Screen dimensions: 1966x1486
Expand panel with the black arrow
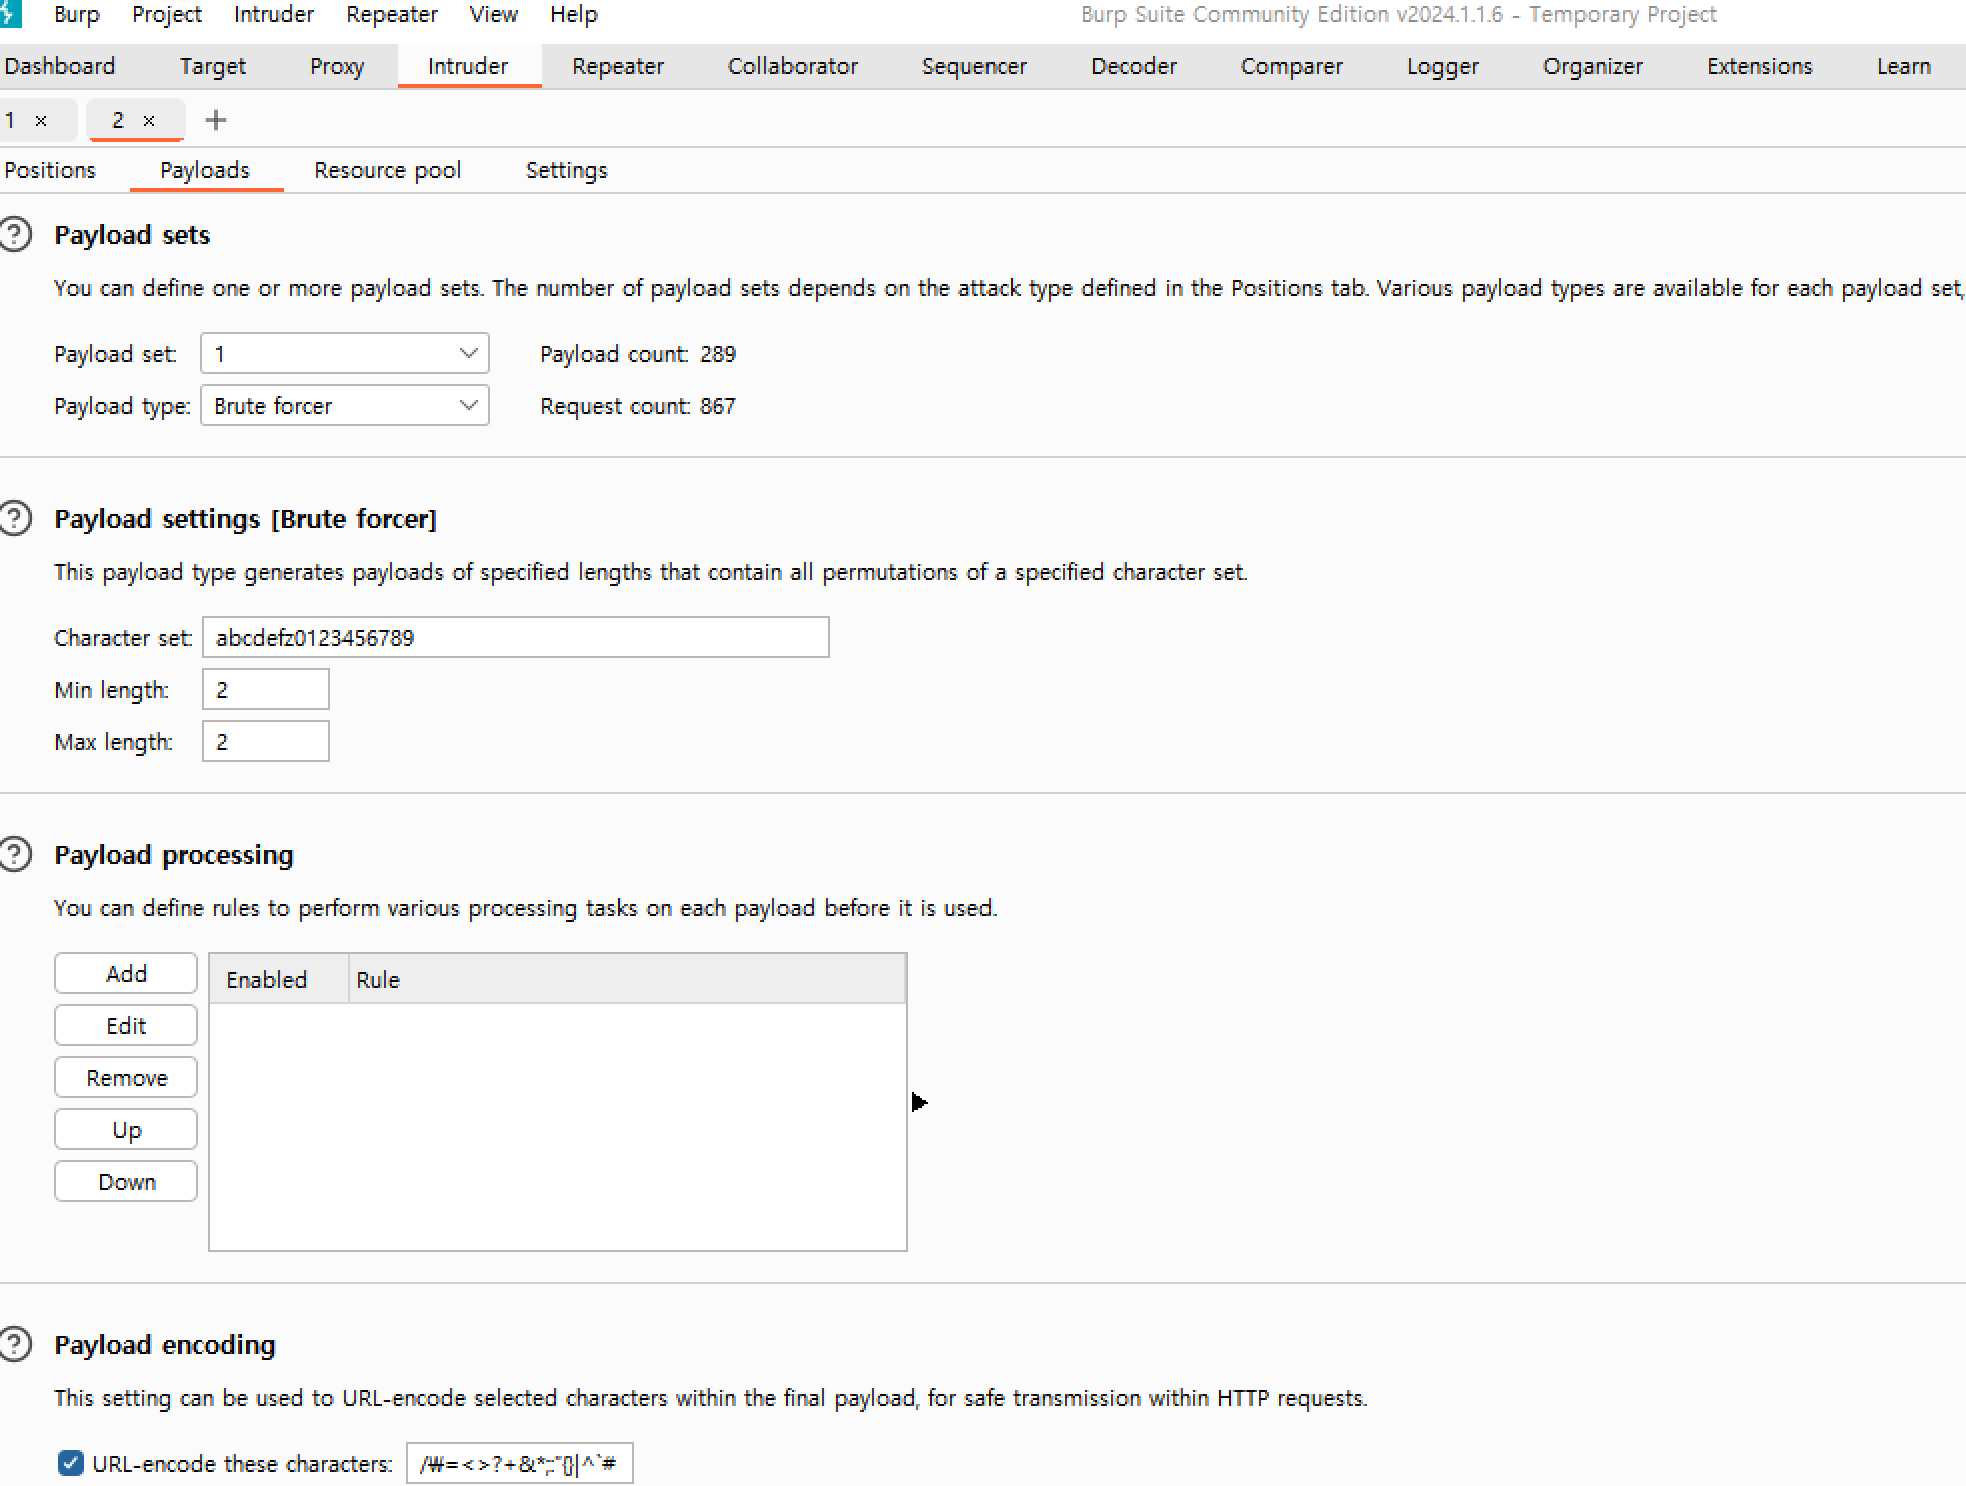tap(919, 1102)
